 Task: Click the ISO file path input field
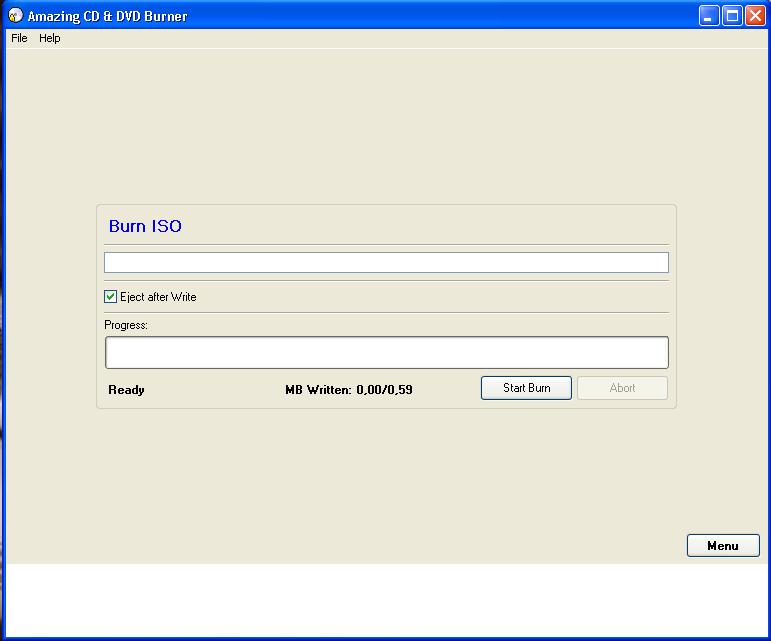386,262
